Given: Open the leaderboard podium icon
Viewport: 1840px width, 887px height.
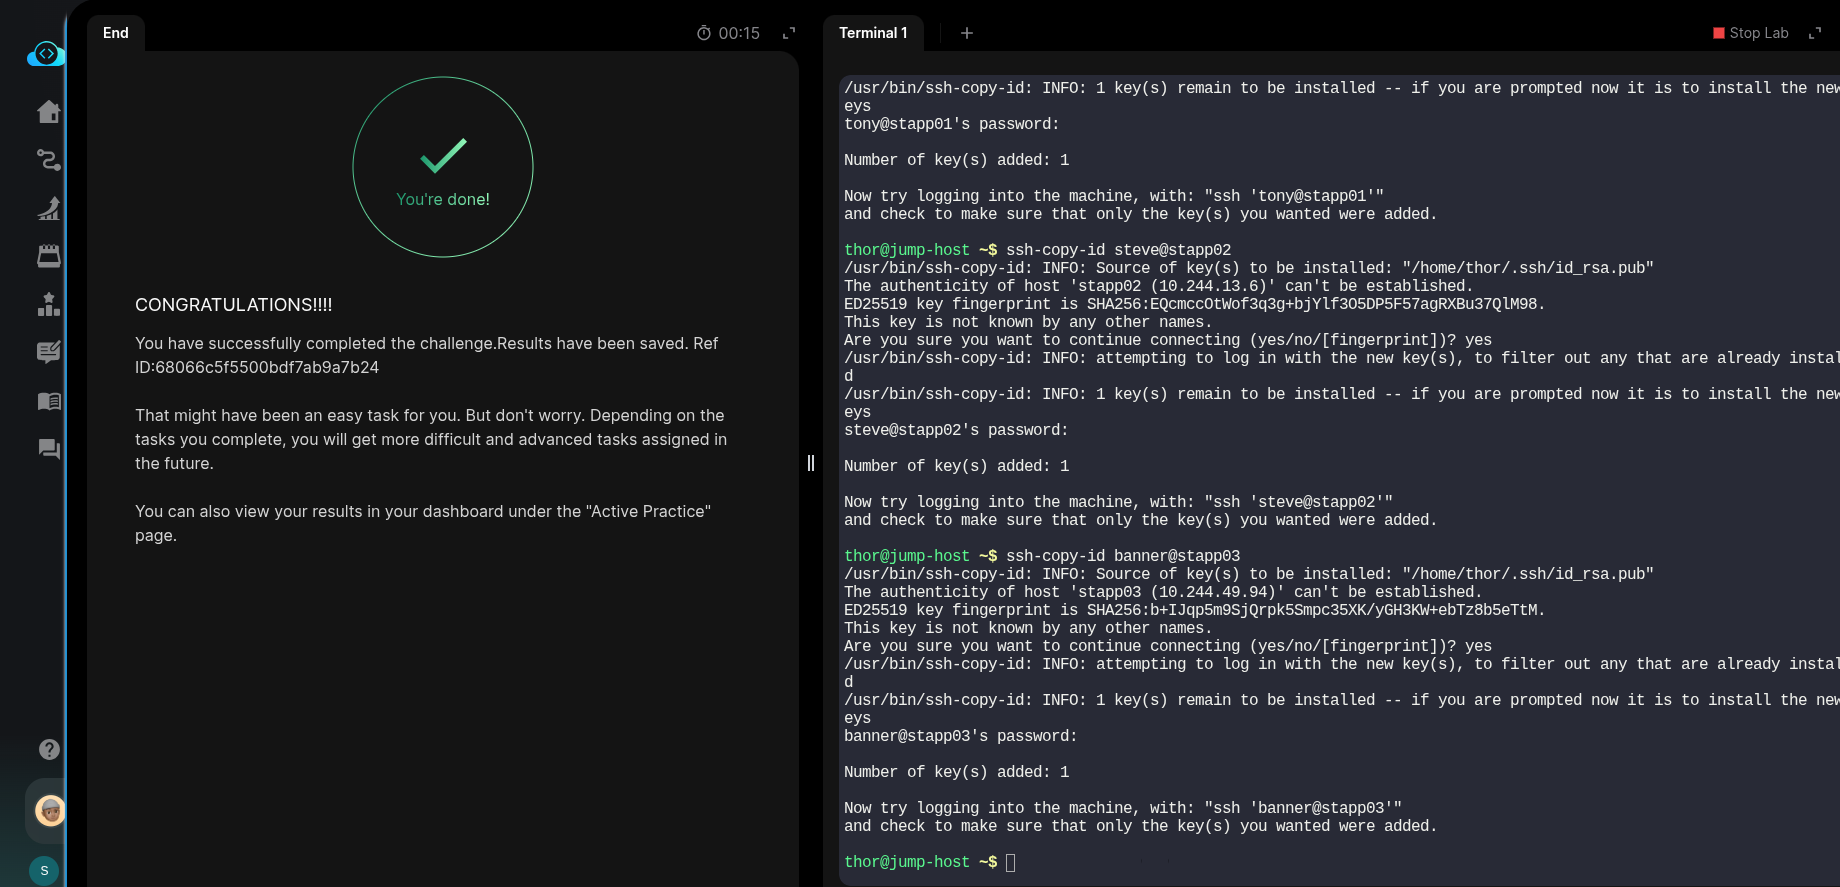Looking at the screenshot, I should pos(48,304).
